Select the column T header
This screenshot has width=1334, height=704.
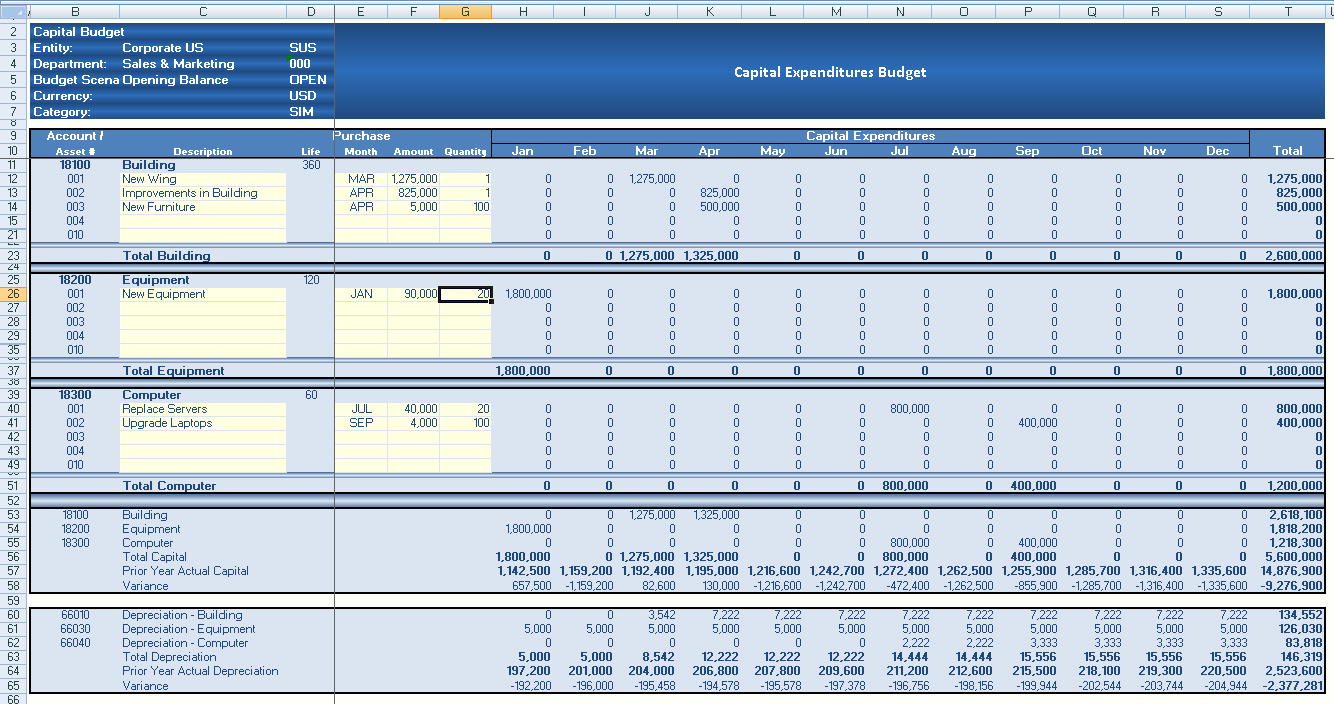[1288, 11]
